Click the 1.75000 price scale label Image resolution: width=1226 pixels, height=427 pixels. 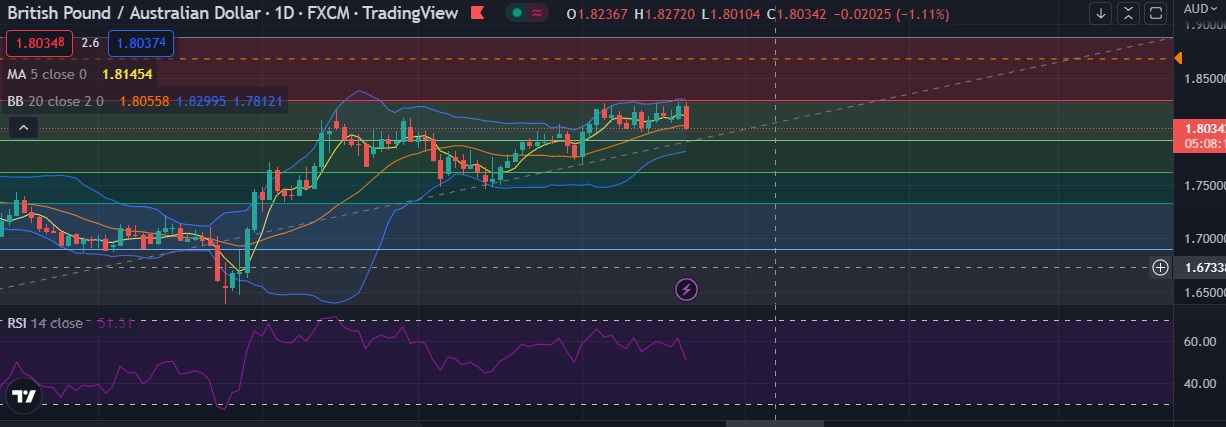pyautogui.click(x=1203, y=186)
